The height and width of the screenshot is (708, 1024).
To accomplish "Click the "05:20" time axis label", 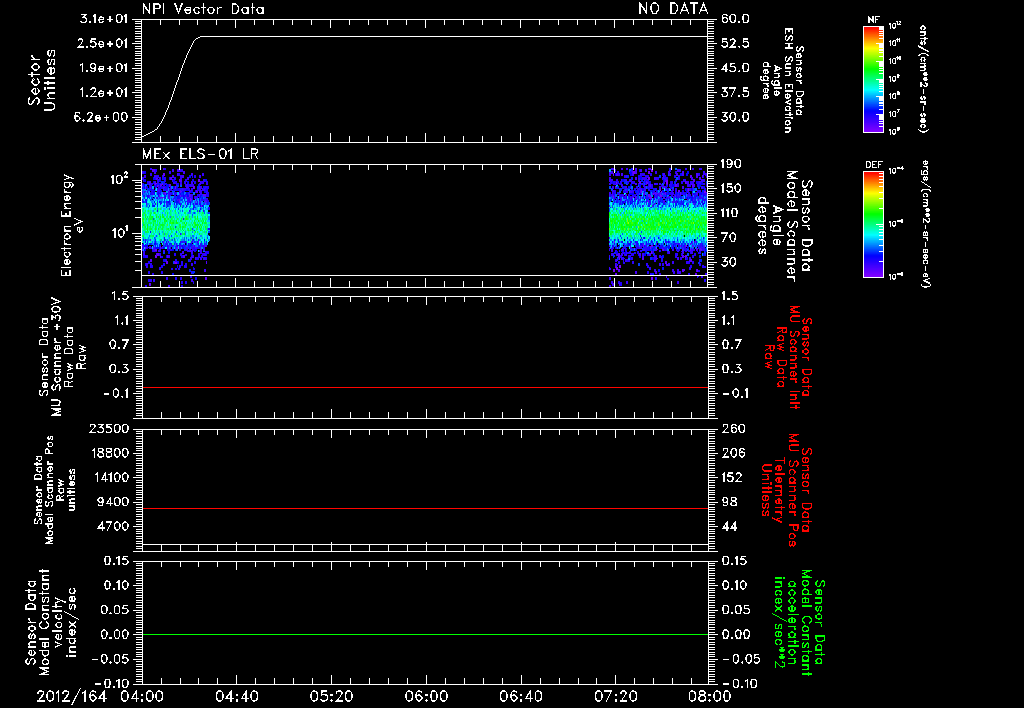I will [331, 696].
